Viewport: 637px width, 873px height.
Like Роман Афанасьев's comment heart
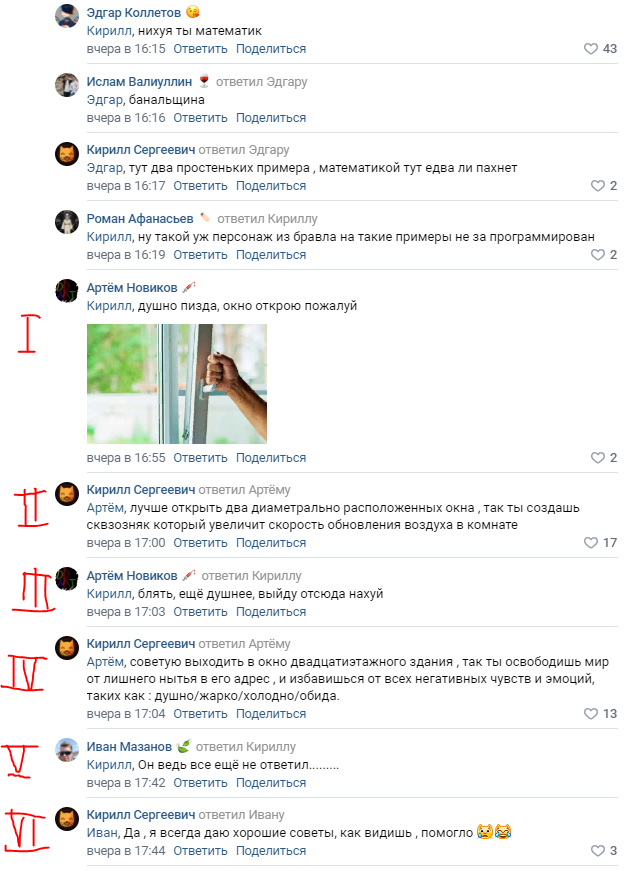pyautogui.click(x=597, y=254)
